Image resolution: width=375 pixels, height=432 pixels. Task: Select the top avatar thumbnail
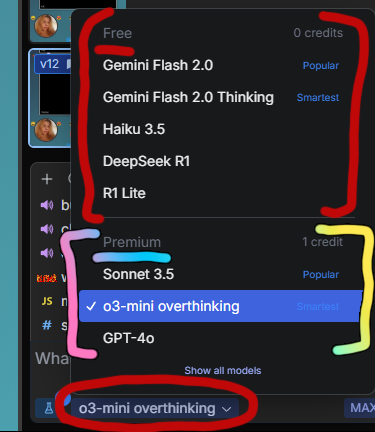click(x=46, y=26)
